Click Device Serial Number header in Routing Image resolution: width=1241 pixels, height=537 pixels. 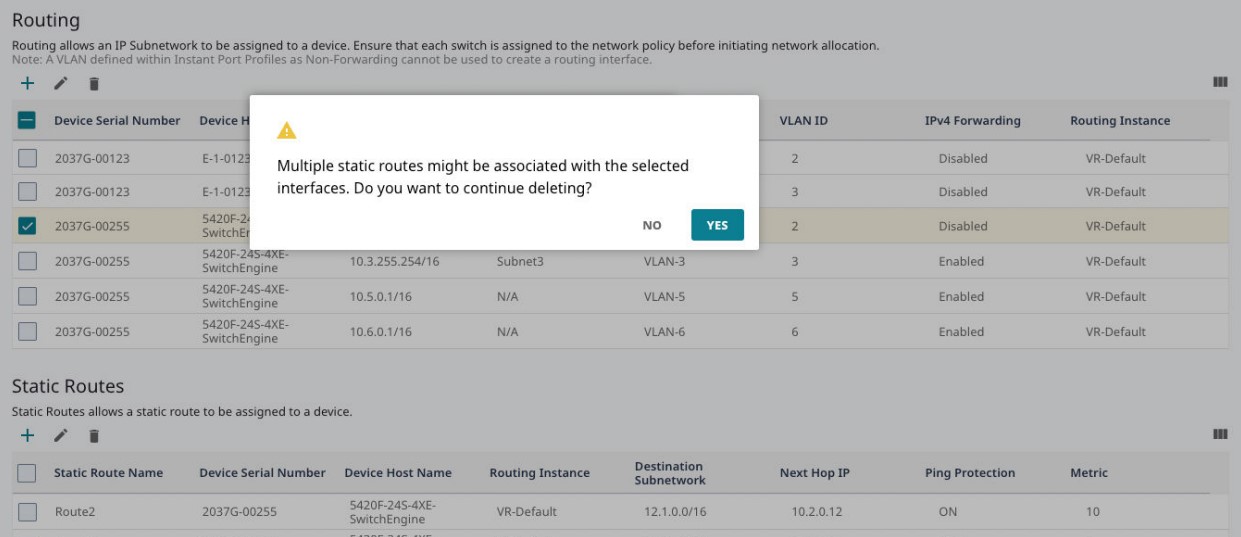coord(117,121)
